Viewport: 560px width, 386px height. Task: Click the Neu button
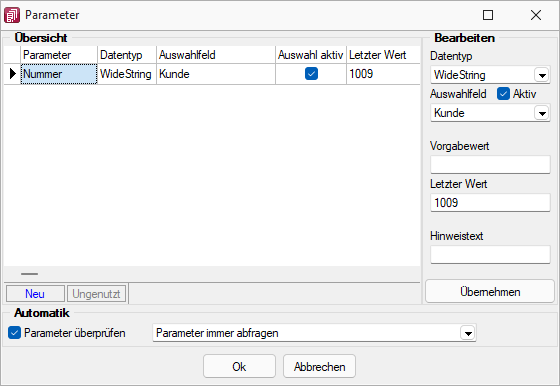pos(35,294)
